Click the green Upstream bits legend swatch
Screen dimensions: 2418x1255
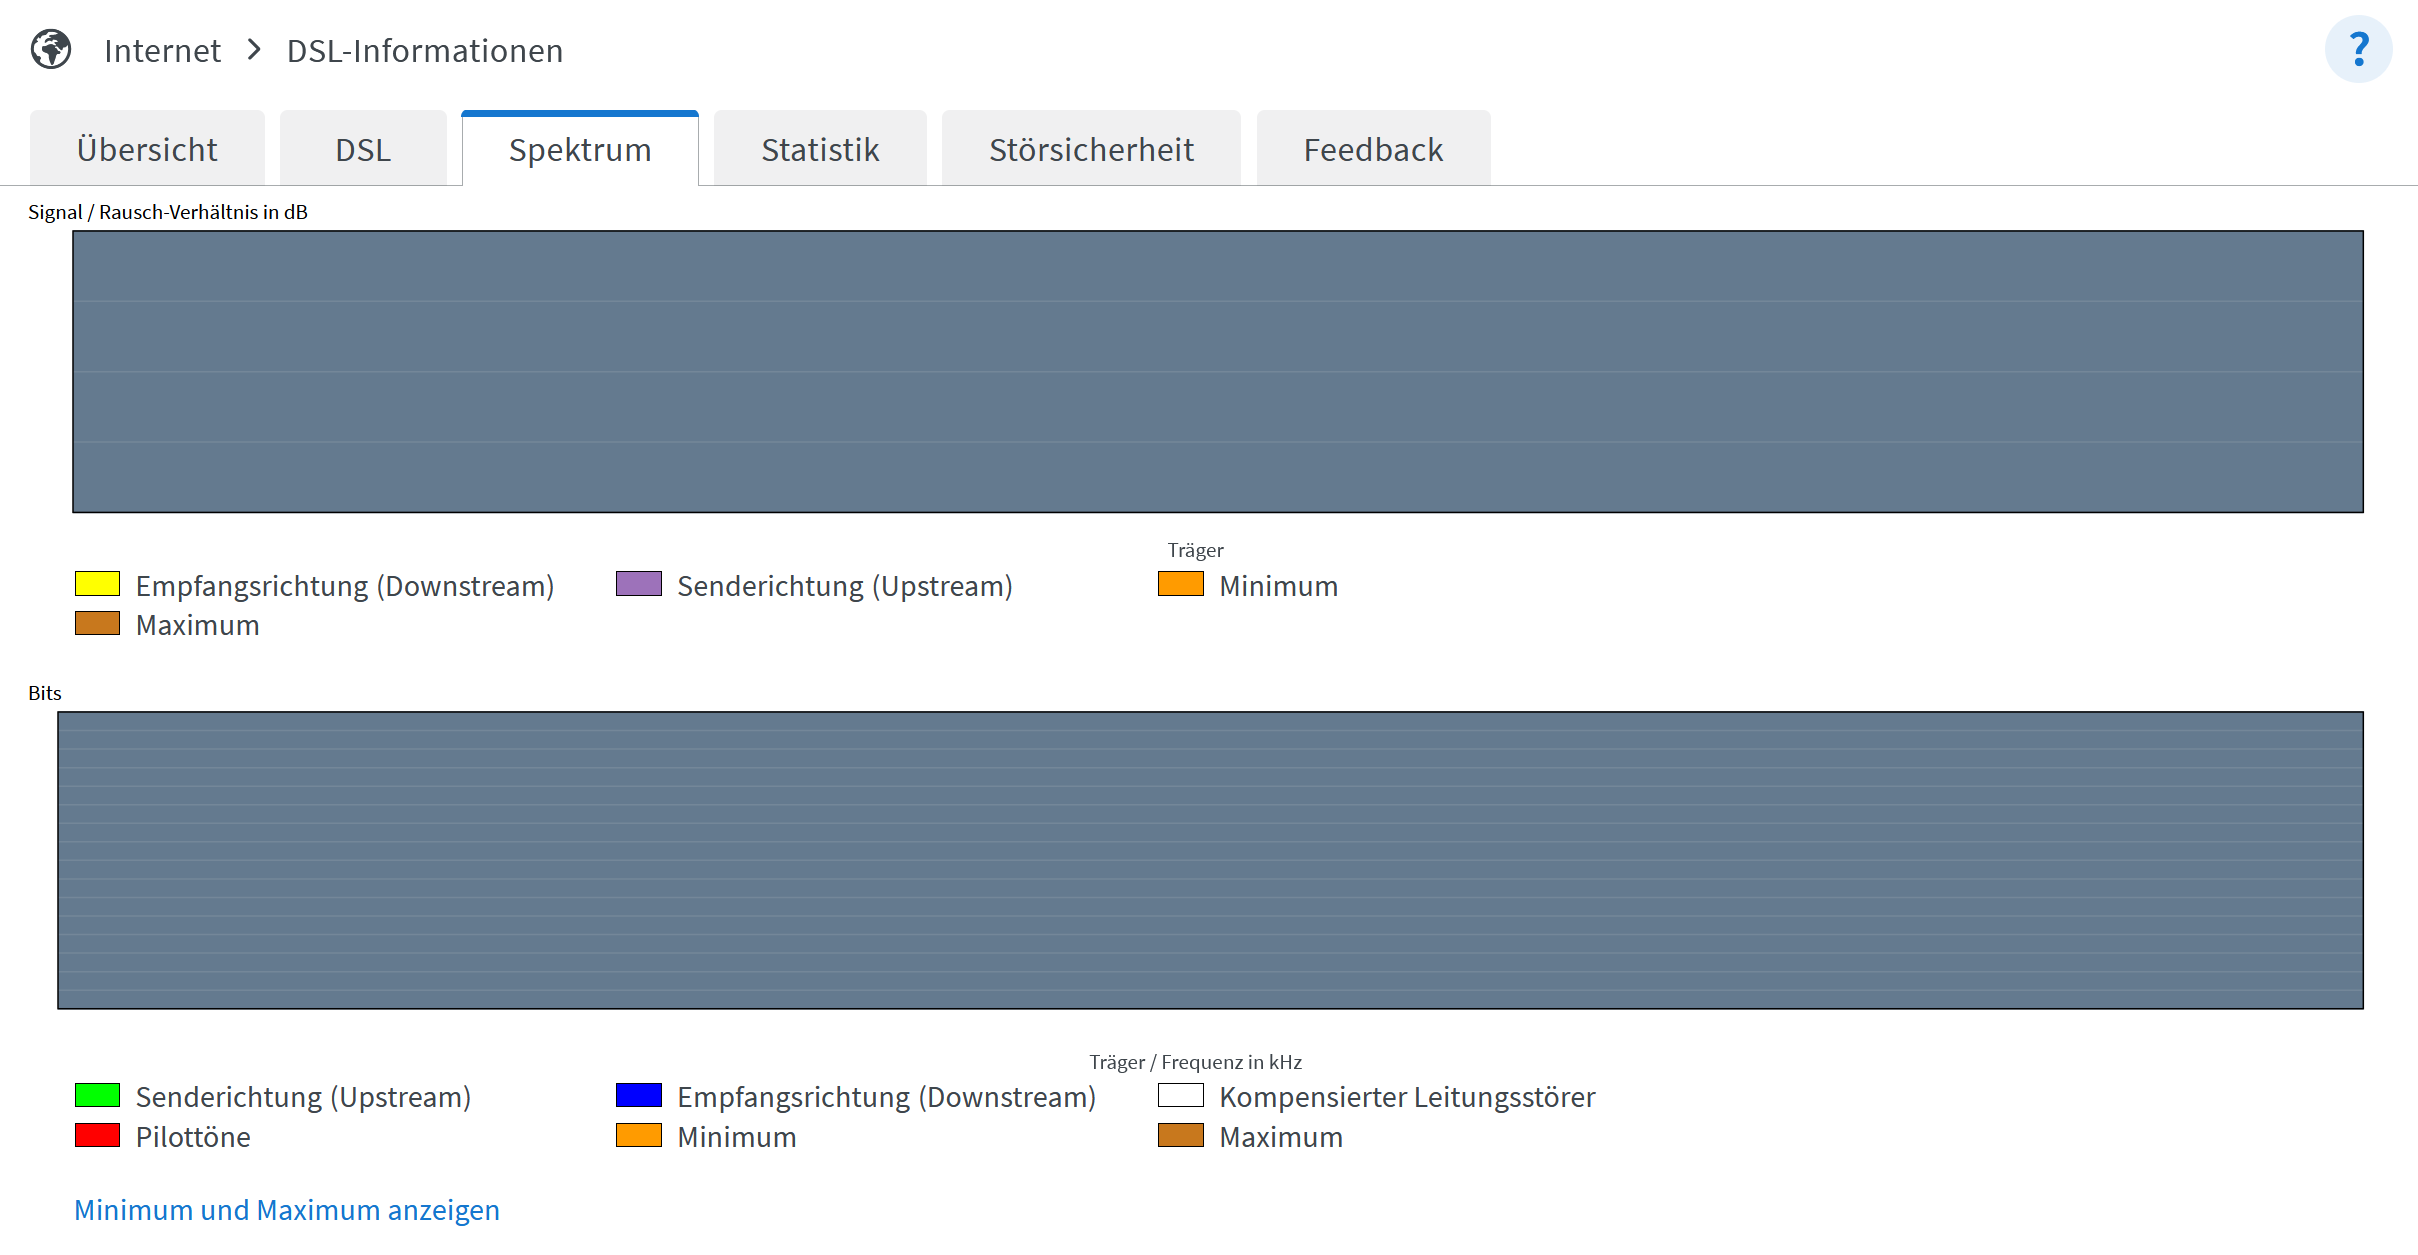point(97,1095)
